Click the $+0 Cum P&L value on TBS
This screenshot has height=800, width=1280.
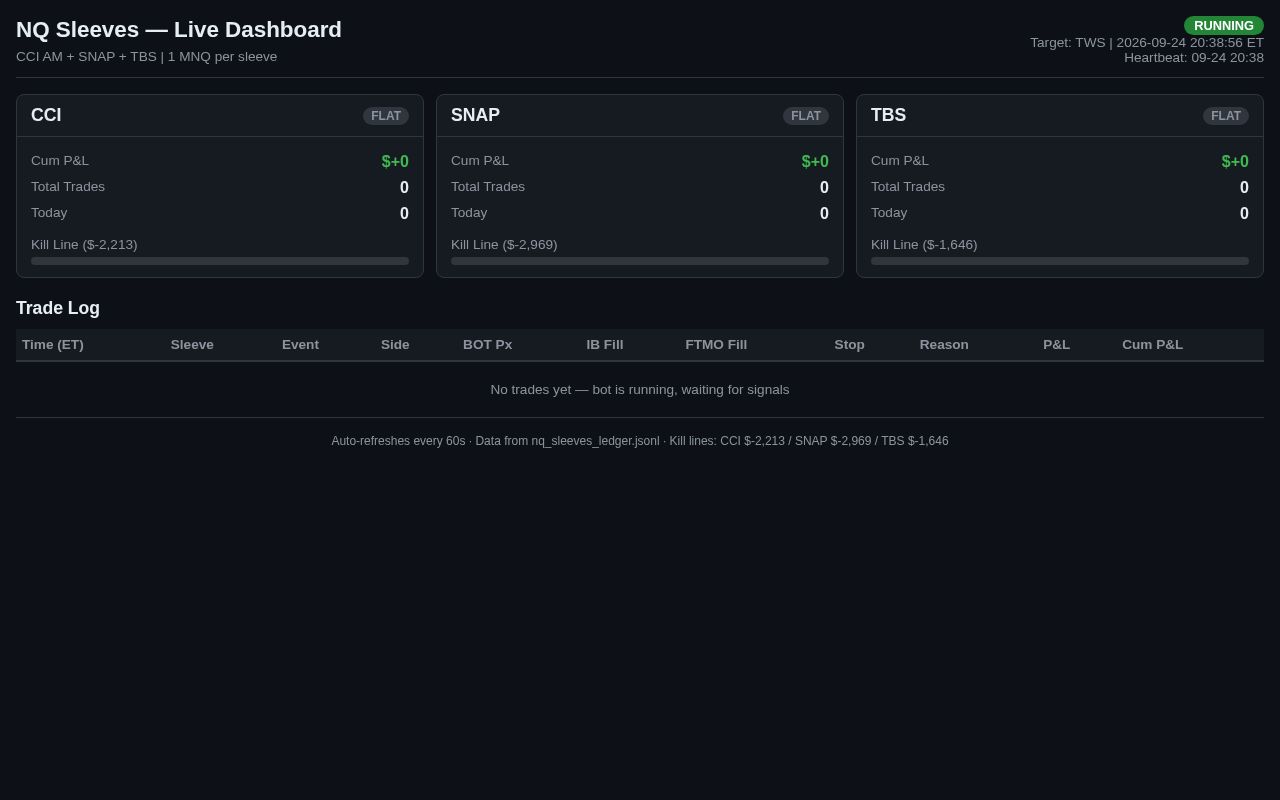(1235, 162)
